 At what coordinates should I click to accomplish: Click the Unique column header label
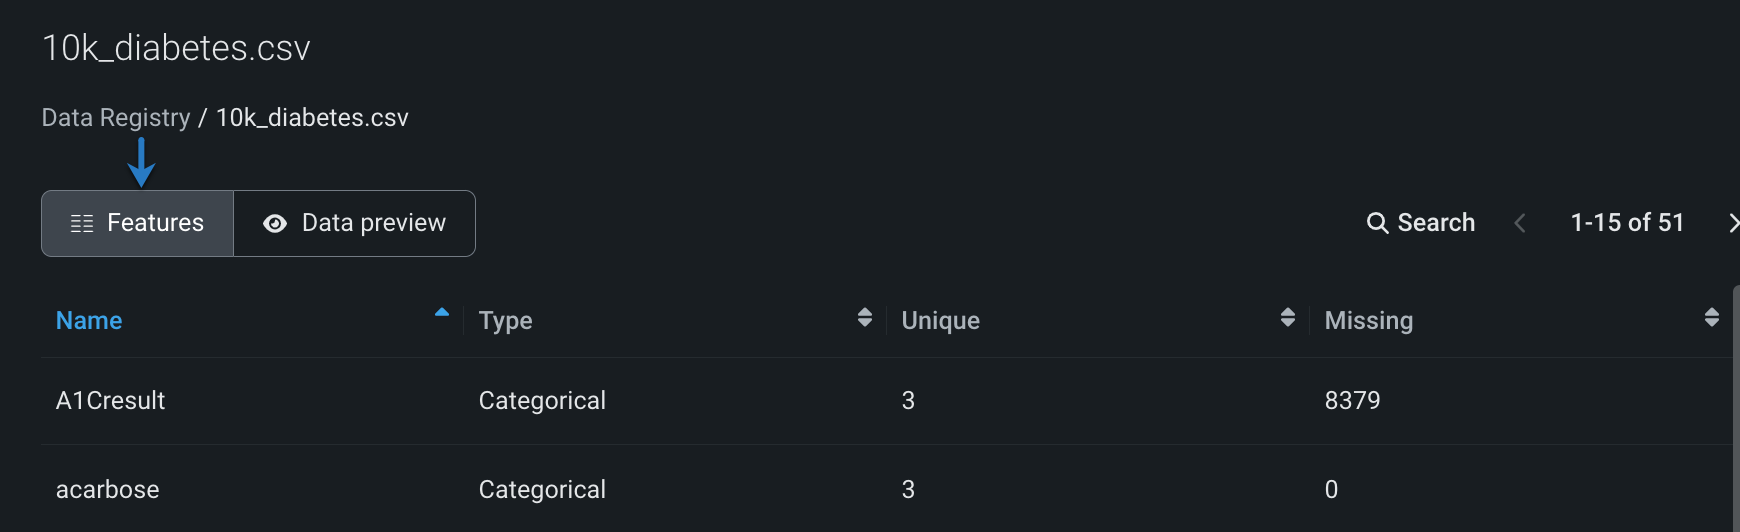(x=941, y=321)
